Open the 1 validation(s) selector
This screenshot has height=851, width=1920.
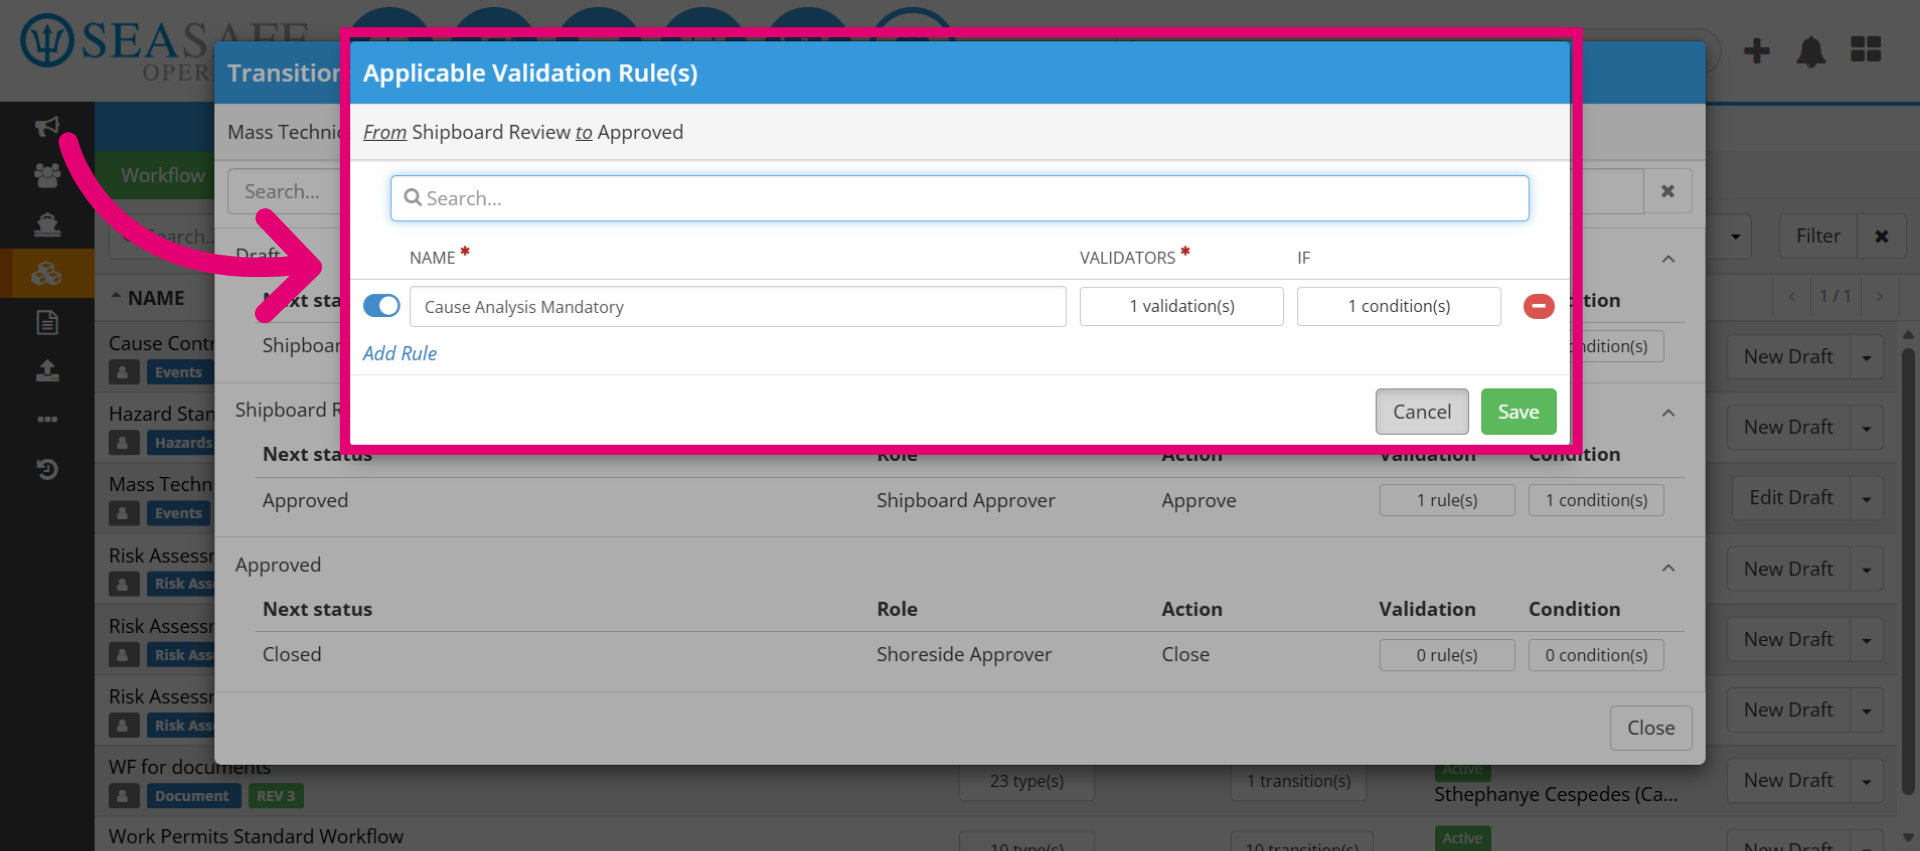tap(1181, 306)
